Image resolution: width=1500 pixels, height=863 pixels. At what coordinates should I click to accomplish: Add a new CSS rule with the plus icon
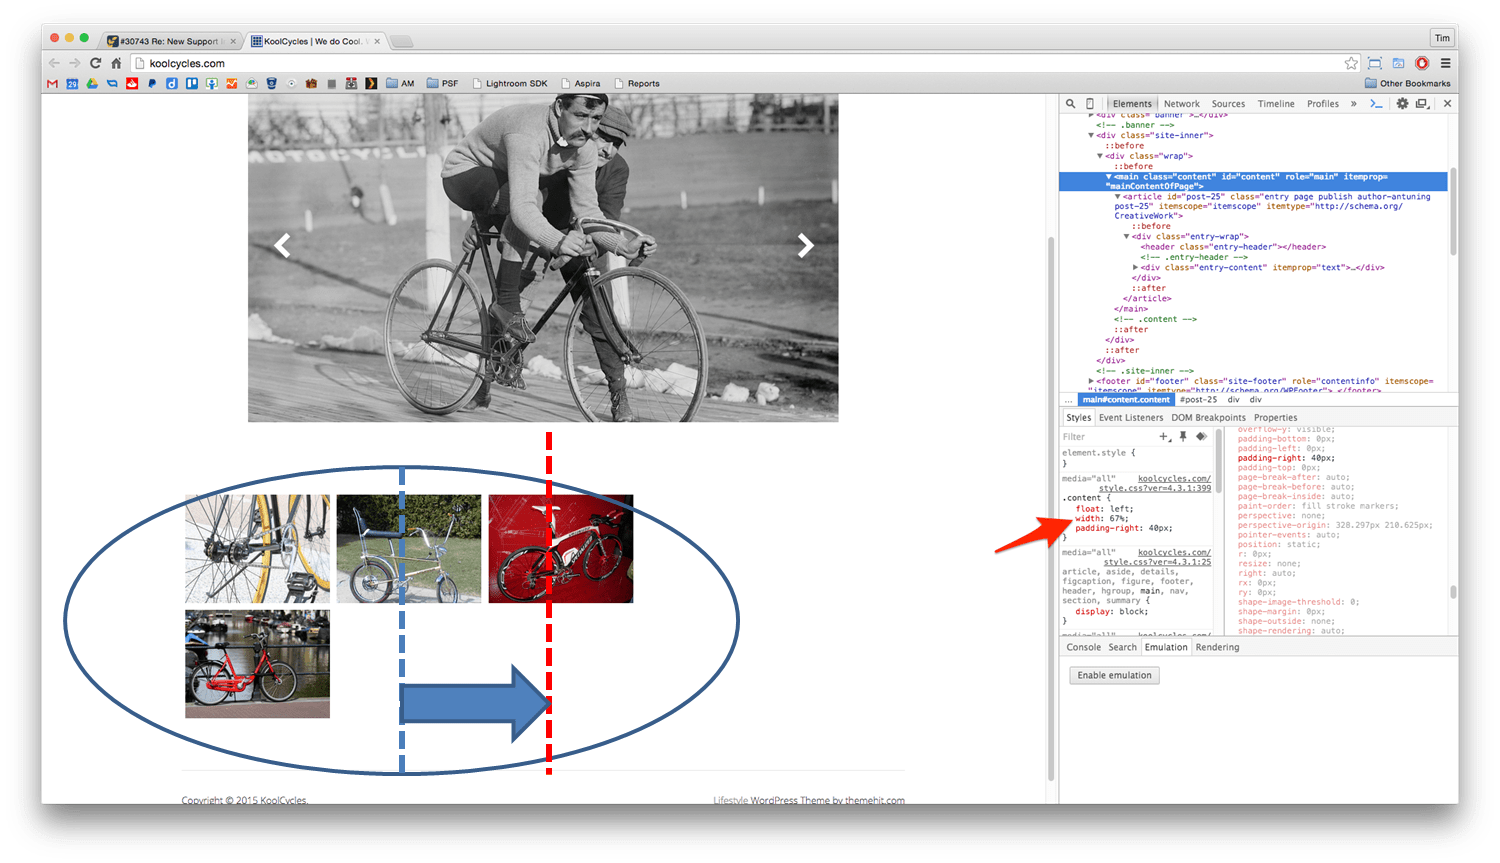pyautogui.click(x=1163, y=437)
